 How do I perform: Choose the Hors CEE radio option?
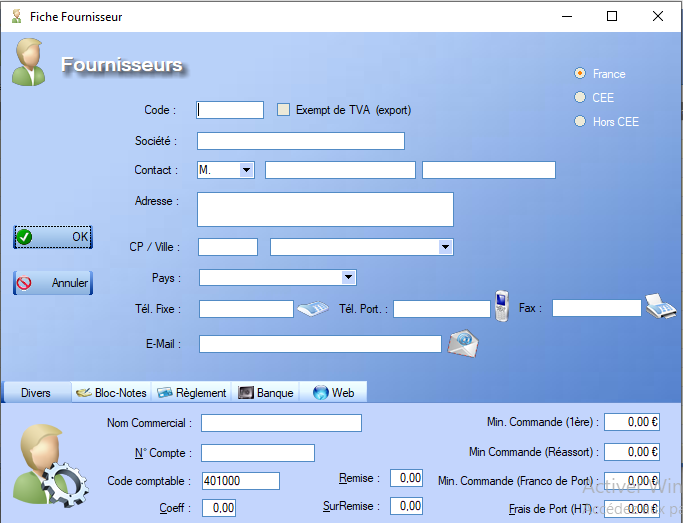tap(580, 121)
